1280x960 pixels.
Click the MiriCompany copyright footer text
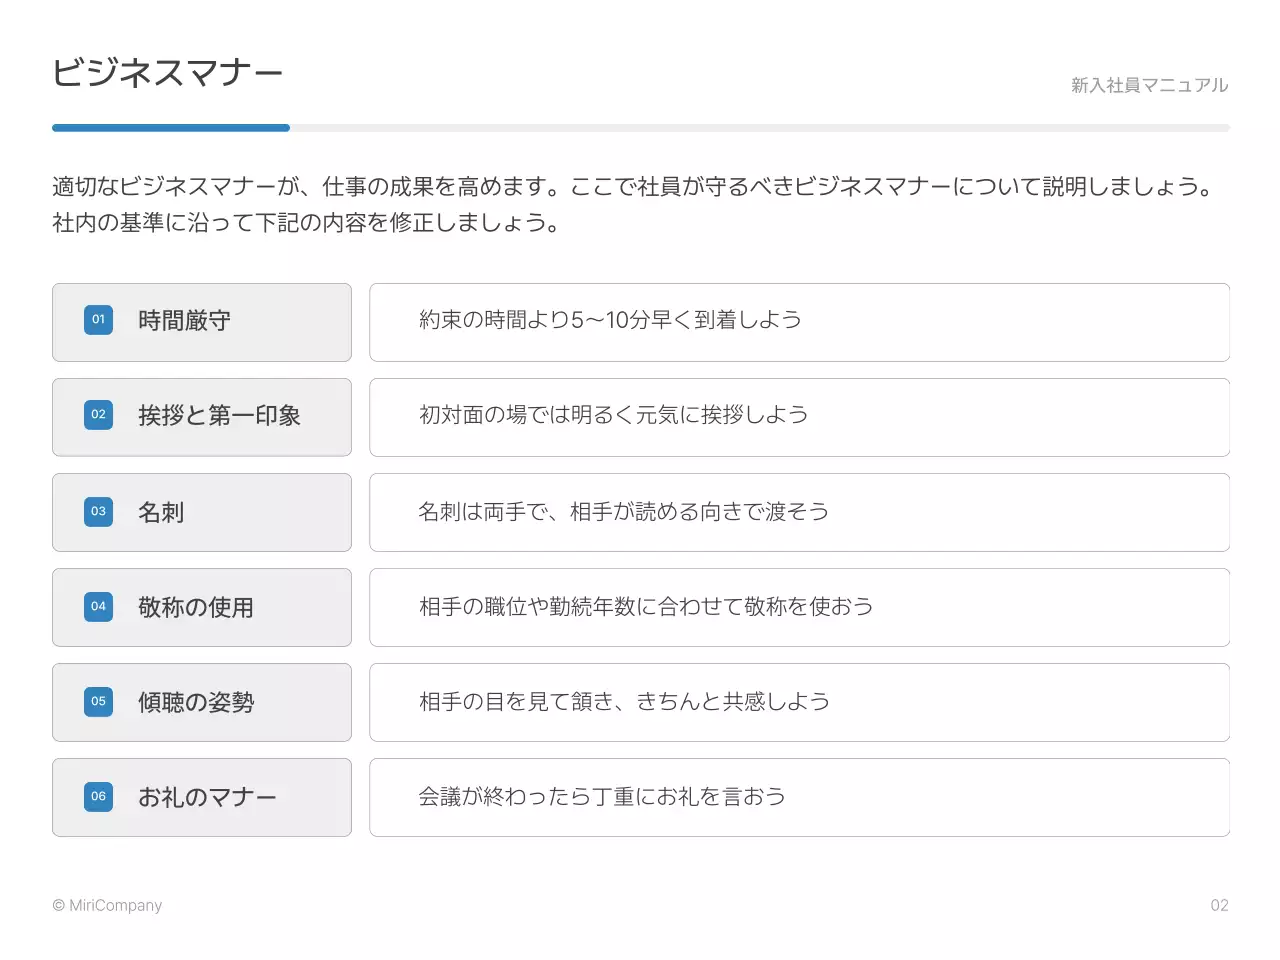pos(107,905)
